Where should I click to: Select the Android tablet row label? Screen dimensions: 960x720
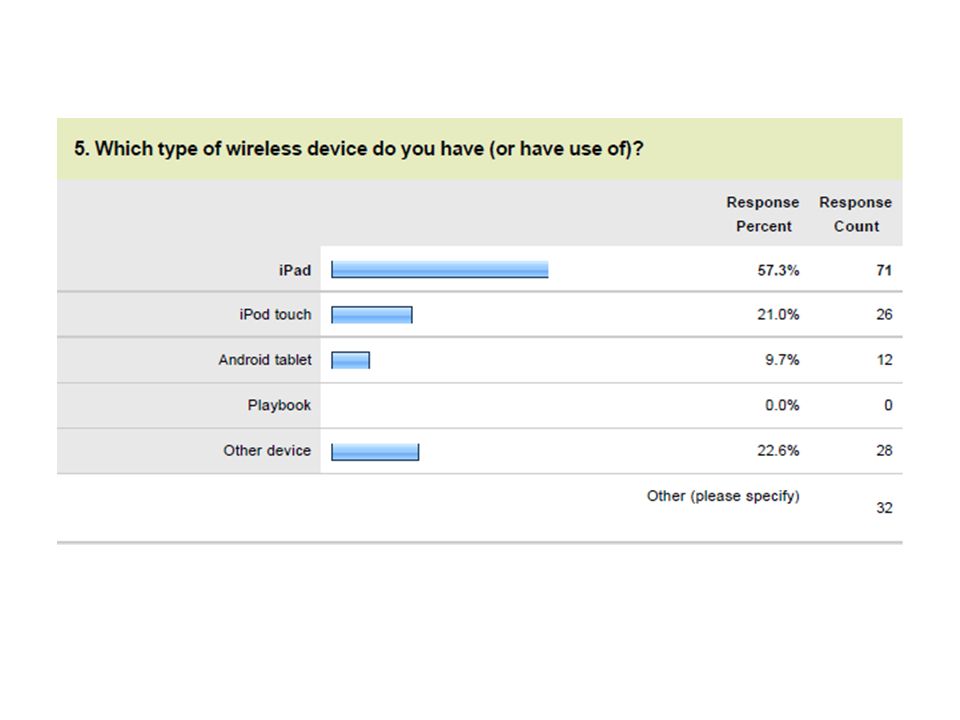264,360
